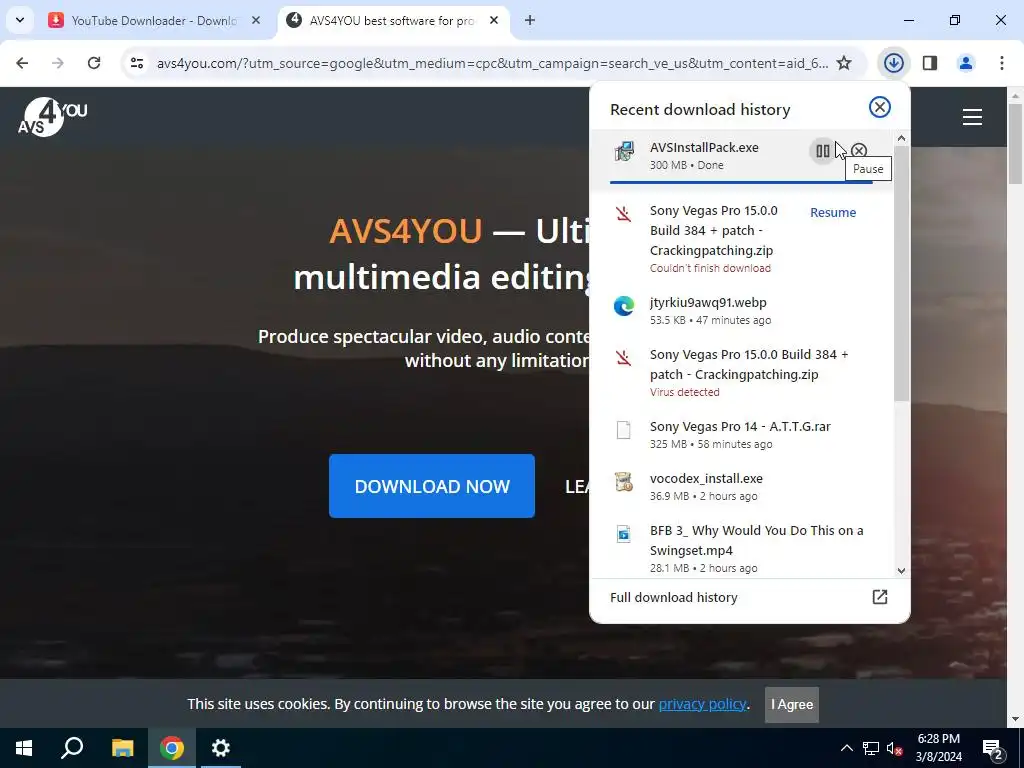Open Settings from the taskbar
Screen dimensions: 1024x768
click(221, 748)
